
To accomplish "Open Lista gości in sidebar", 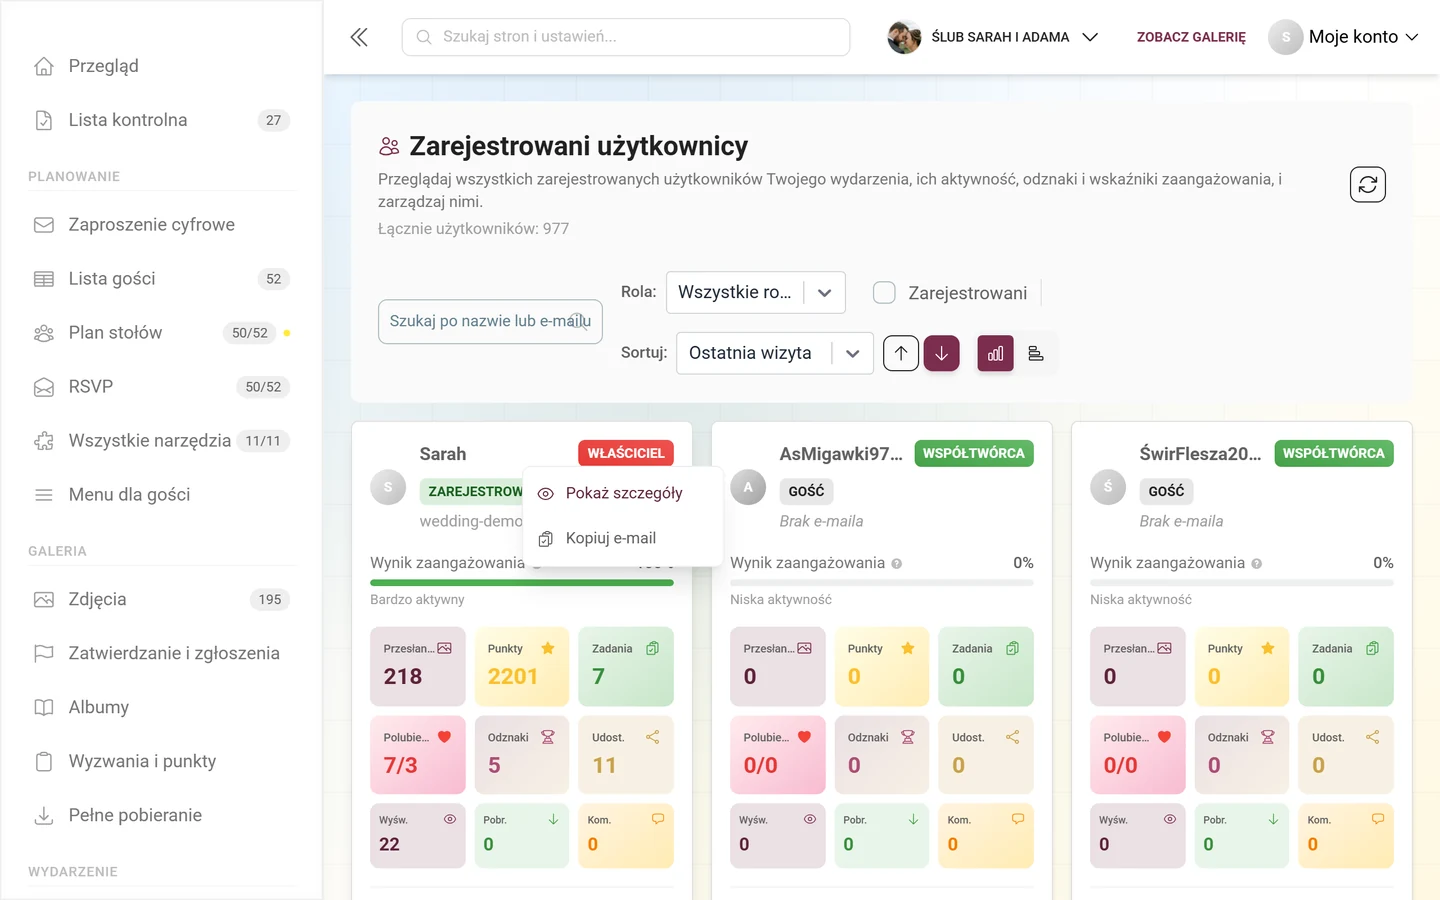I will (161, 279).
